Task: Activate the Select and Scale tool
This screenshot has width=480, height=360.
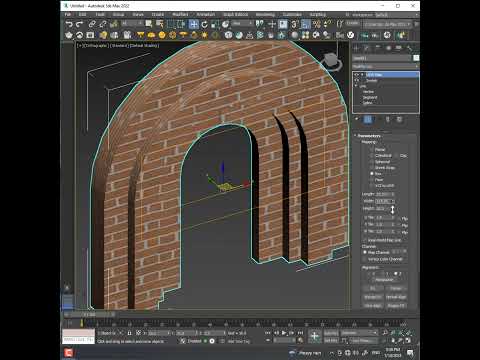Action: (x=215, y=24)
